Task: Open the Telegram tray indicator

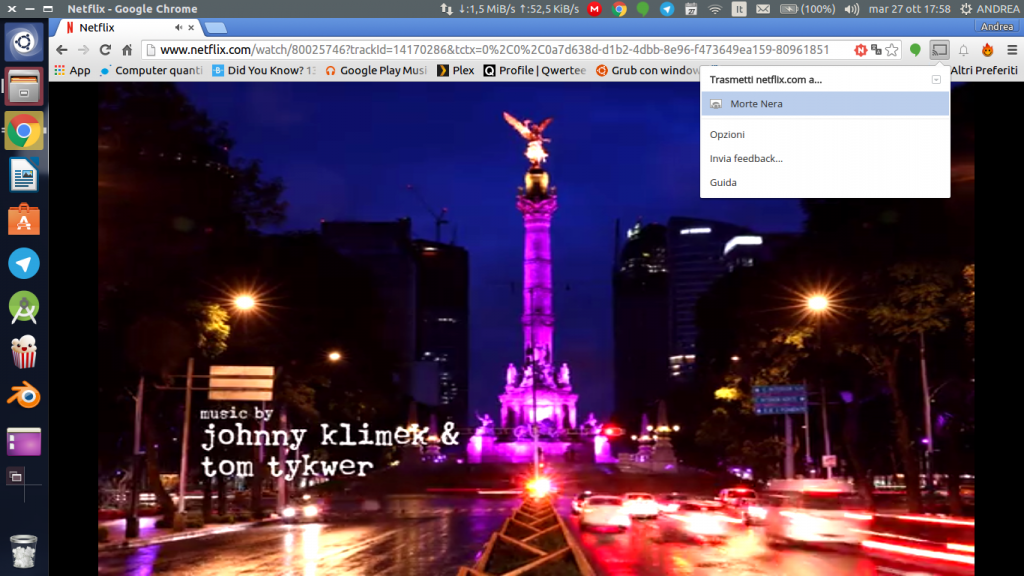Action: tap(667, 9)
